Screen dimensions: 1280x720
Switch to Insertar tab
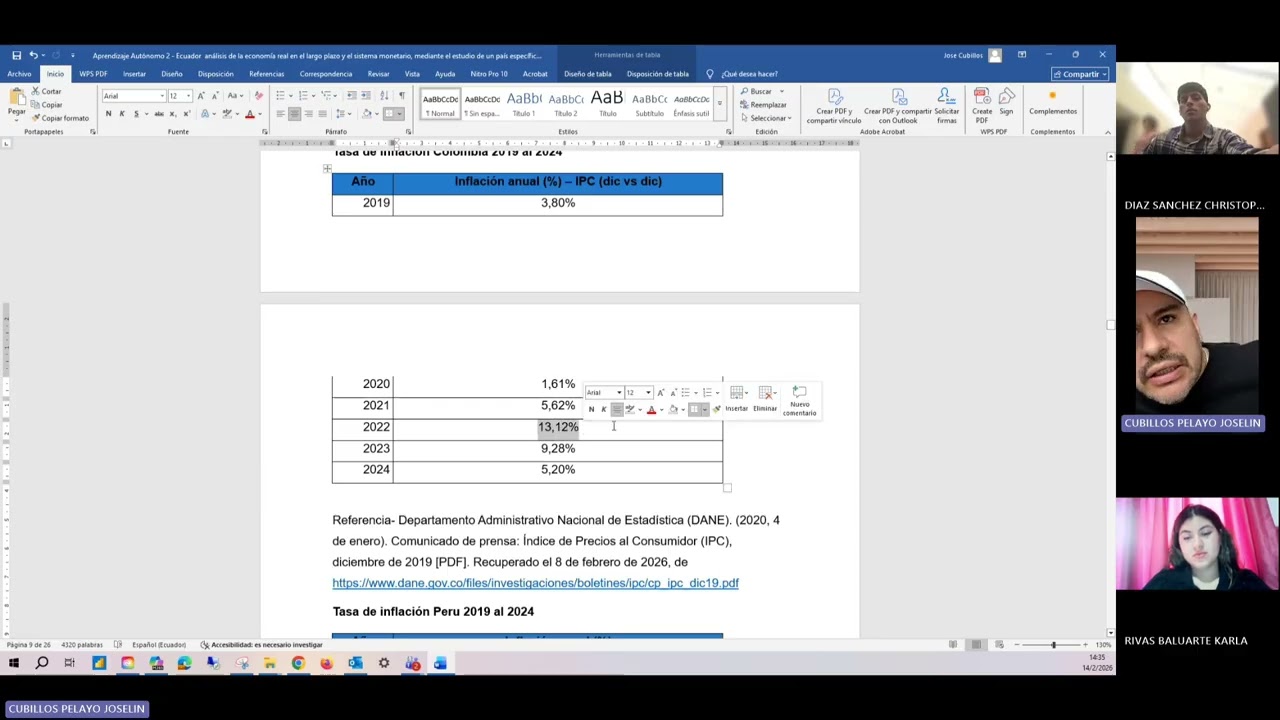pos(134,74)
